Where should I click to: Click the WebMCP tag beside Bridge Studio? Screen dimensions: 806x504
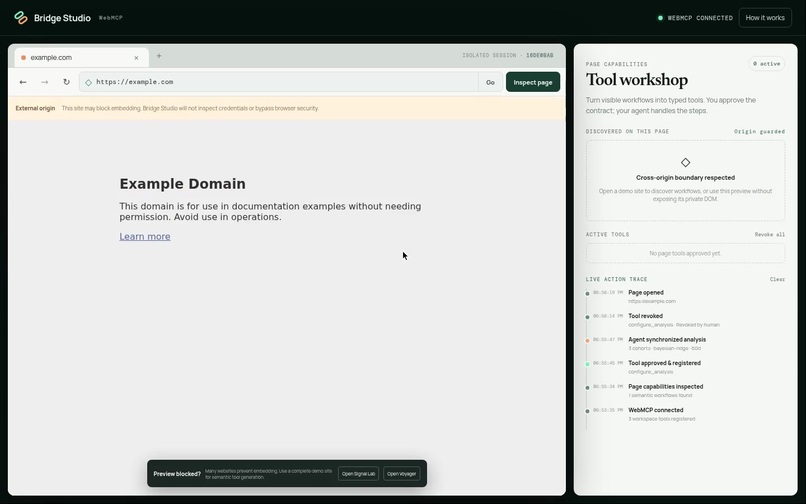pos(111,18)
